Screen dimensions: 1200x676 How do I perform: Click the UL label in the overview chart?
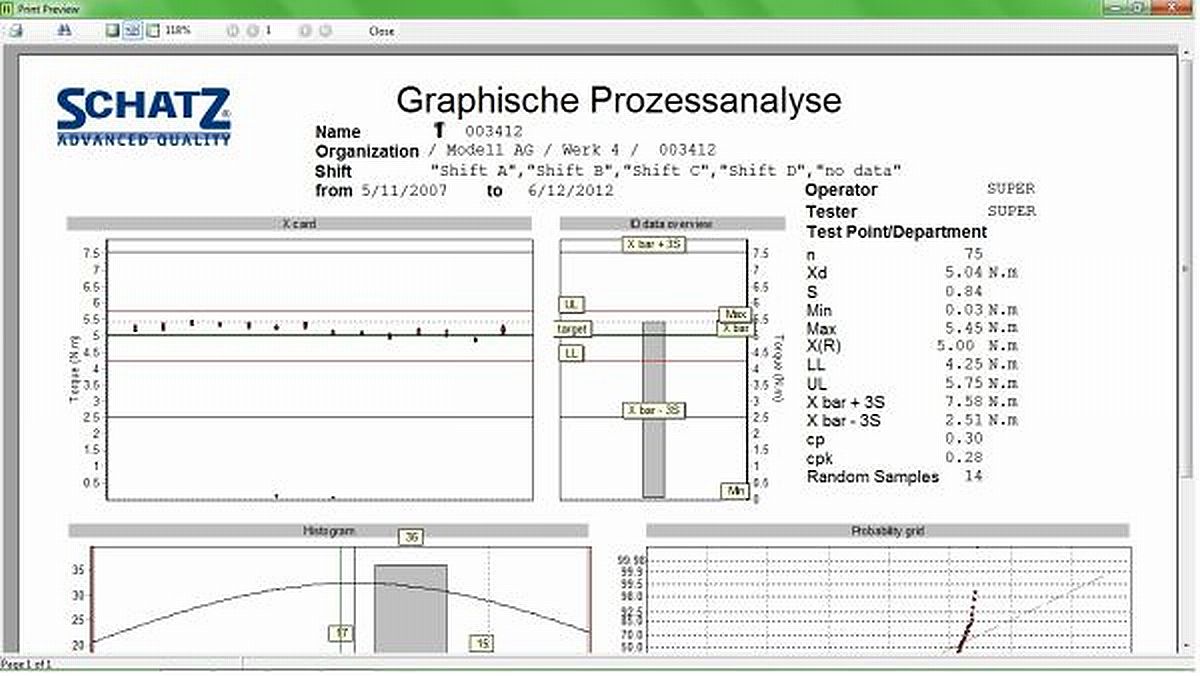pyautogui.click(x=571, y=304)
